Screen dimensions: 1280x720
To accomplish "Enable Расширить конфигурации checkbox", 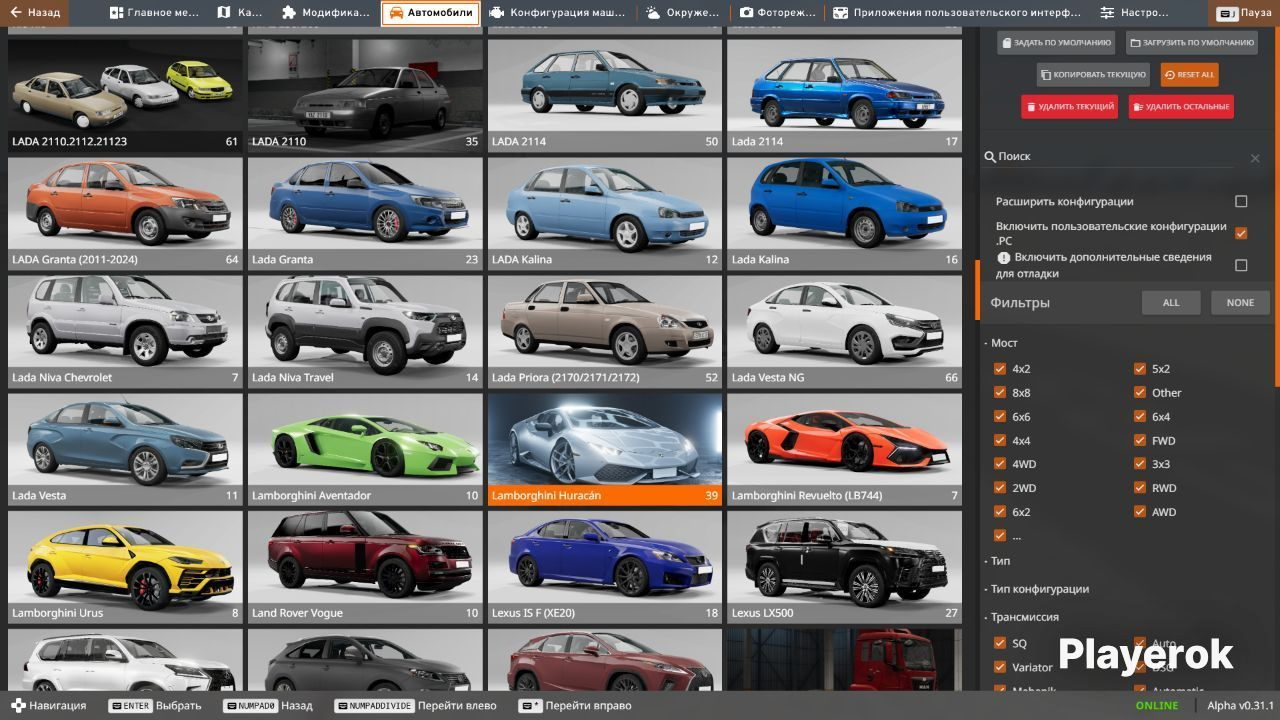I will (x=1241, y=202).
